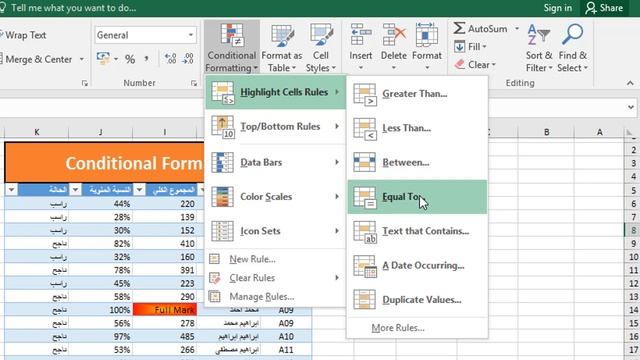
Task: Choose A Date Occurring rule
Action: pyautogui.click(x=417, y=265)
